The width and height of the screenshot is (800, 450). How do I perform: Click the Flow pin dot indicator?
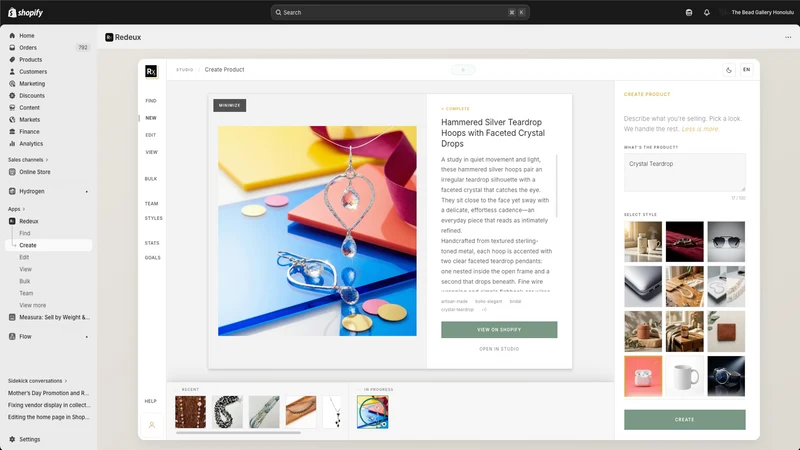pos(87,337)
